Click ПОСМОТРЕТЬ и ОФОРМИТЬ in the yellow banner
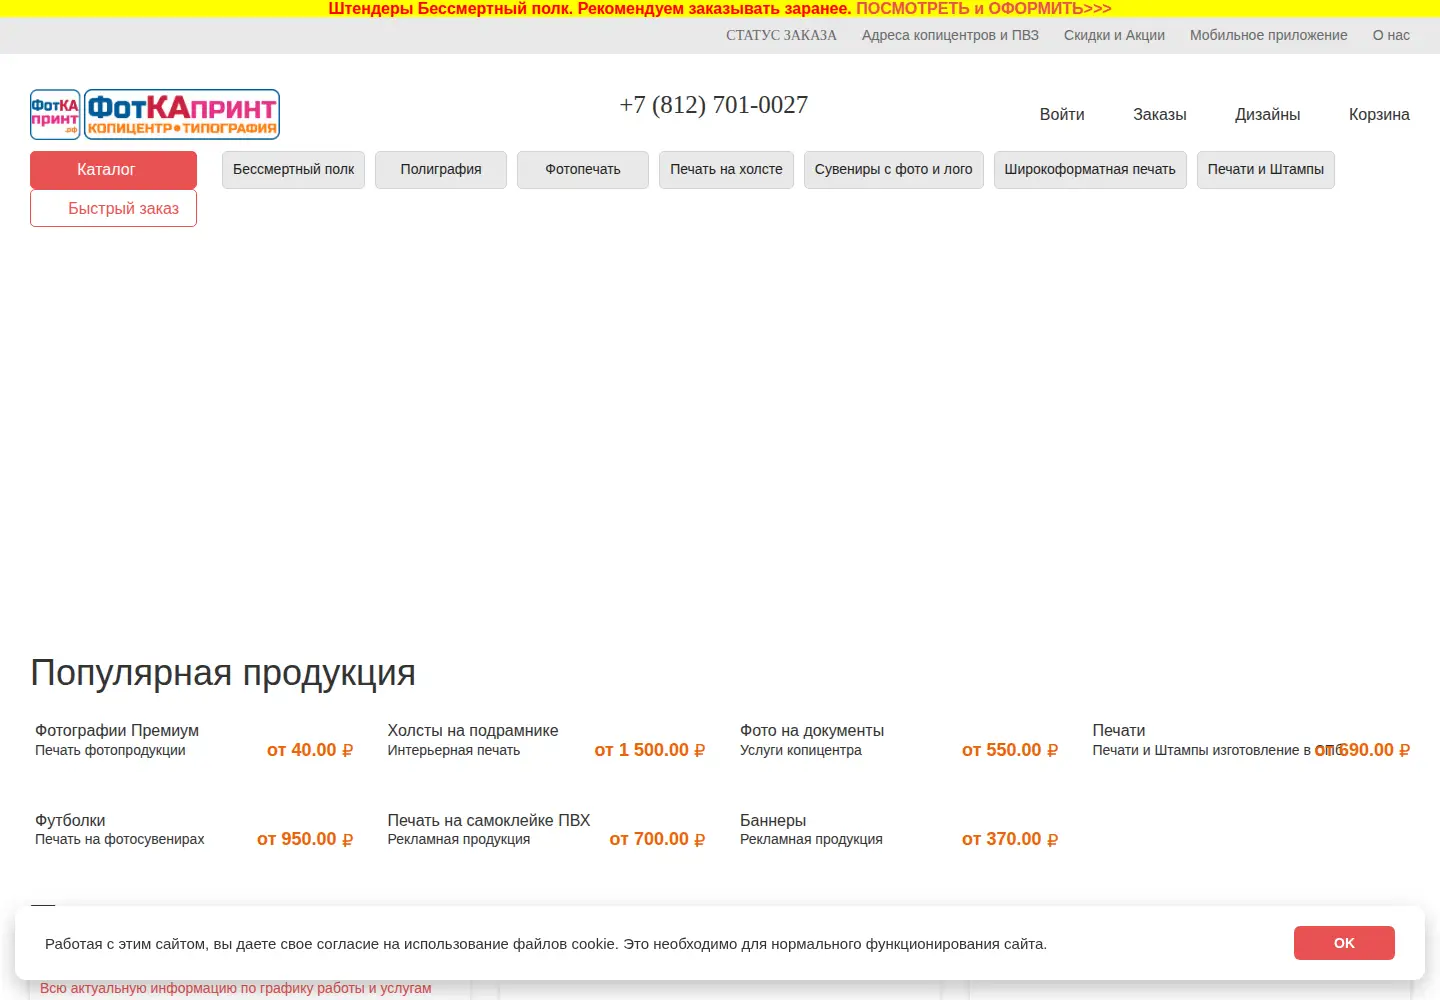 (984, 9)
